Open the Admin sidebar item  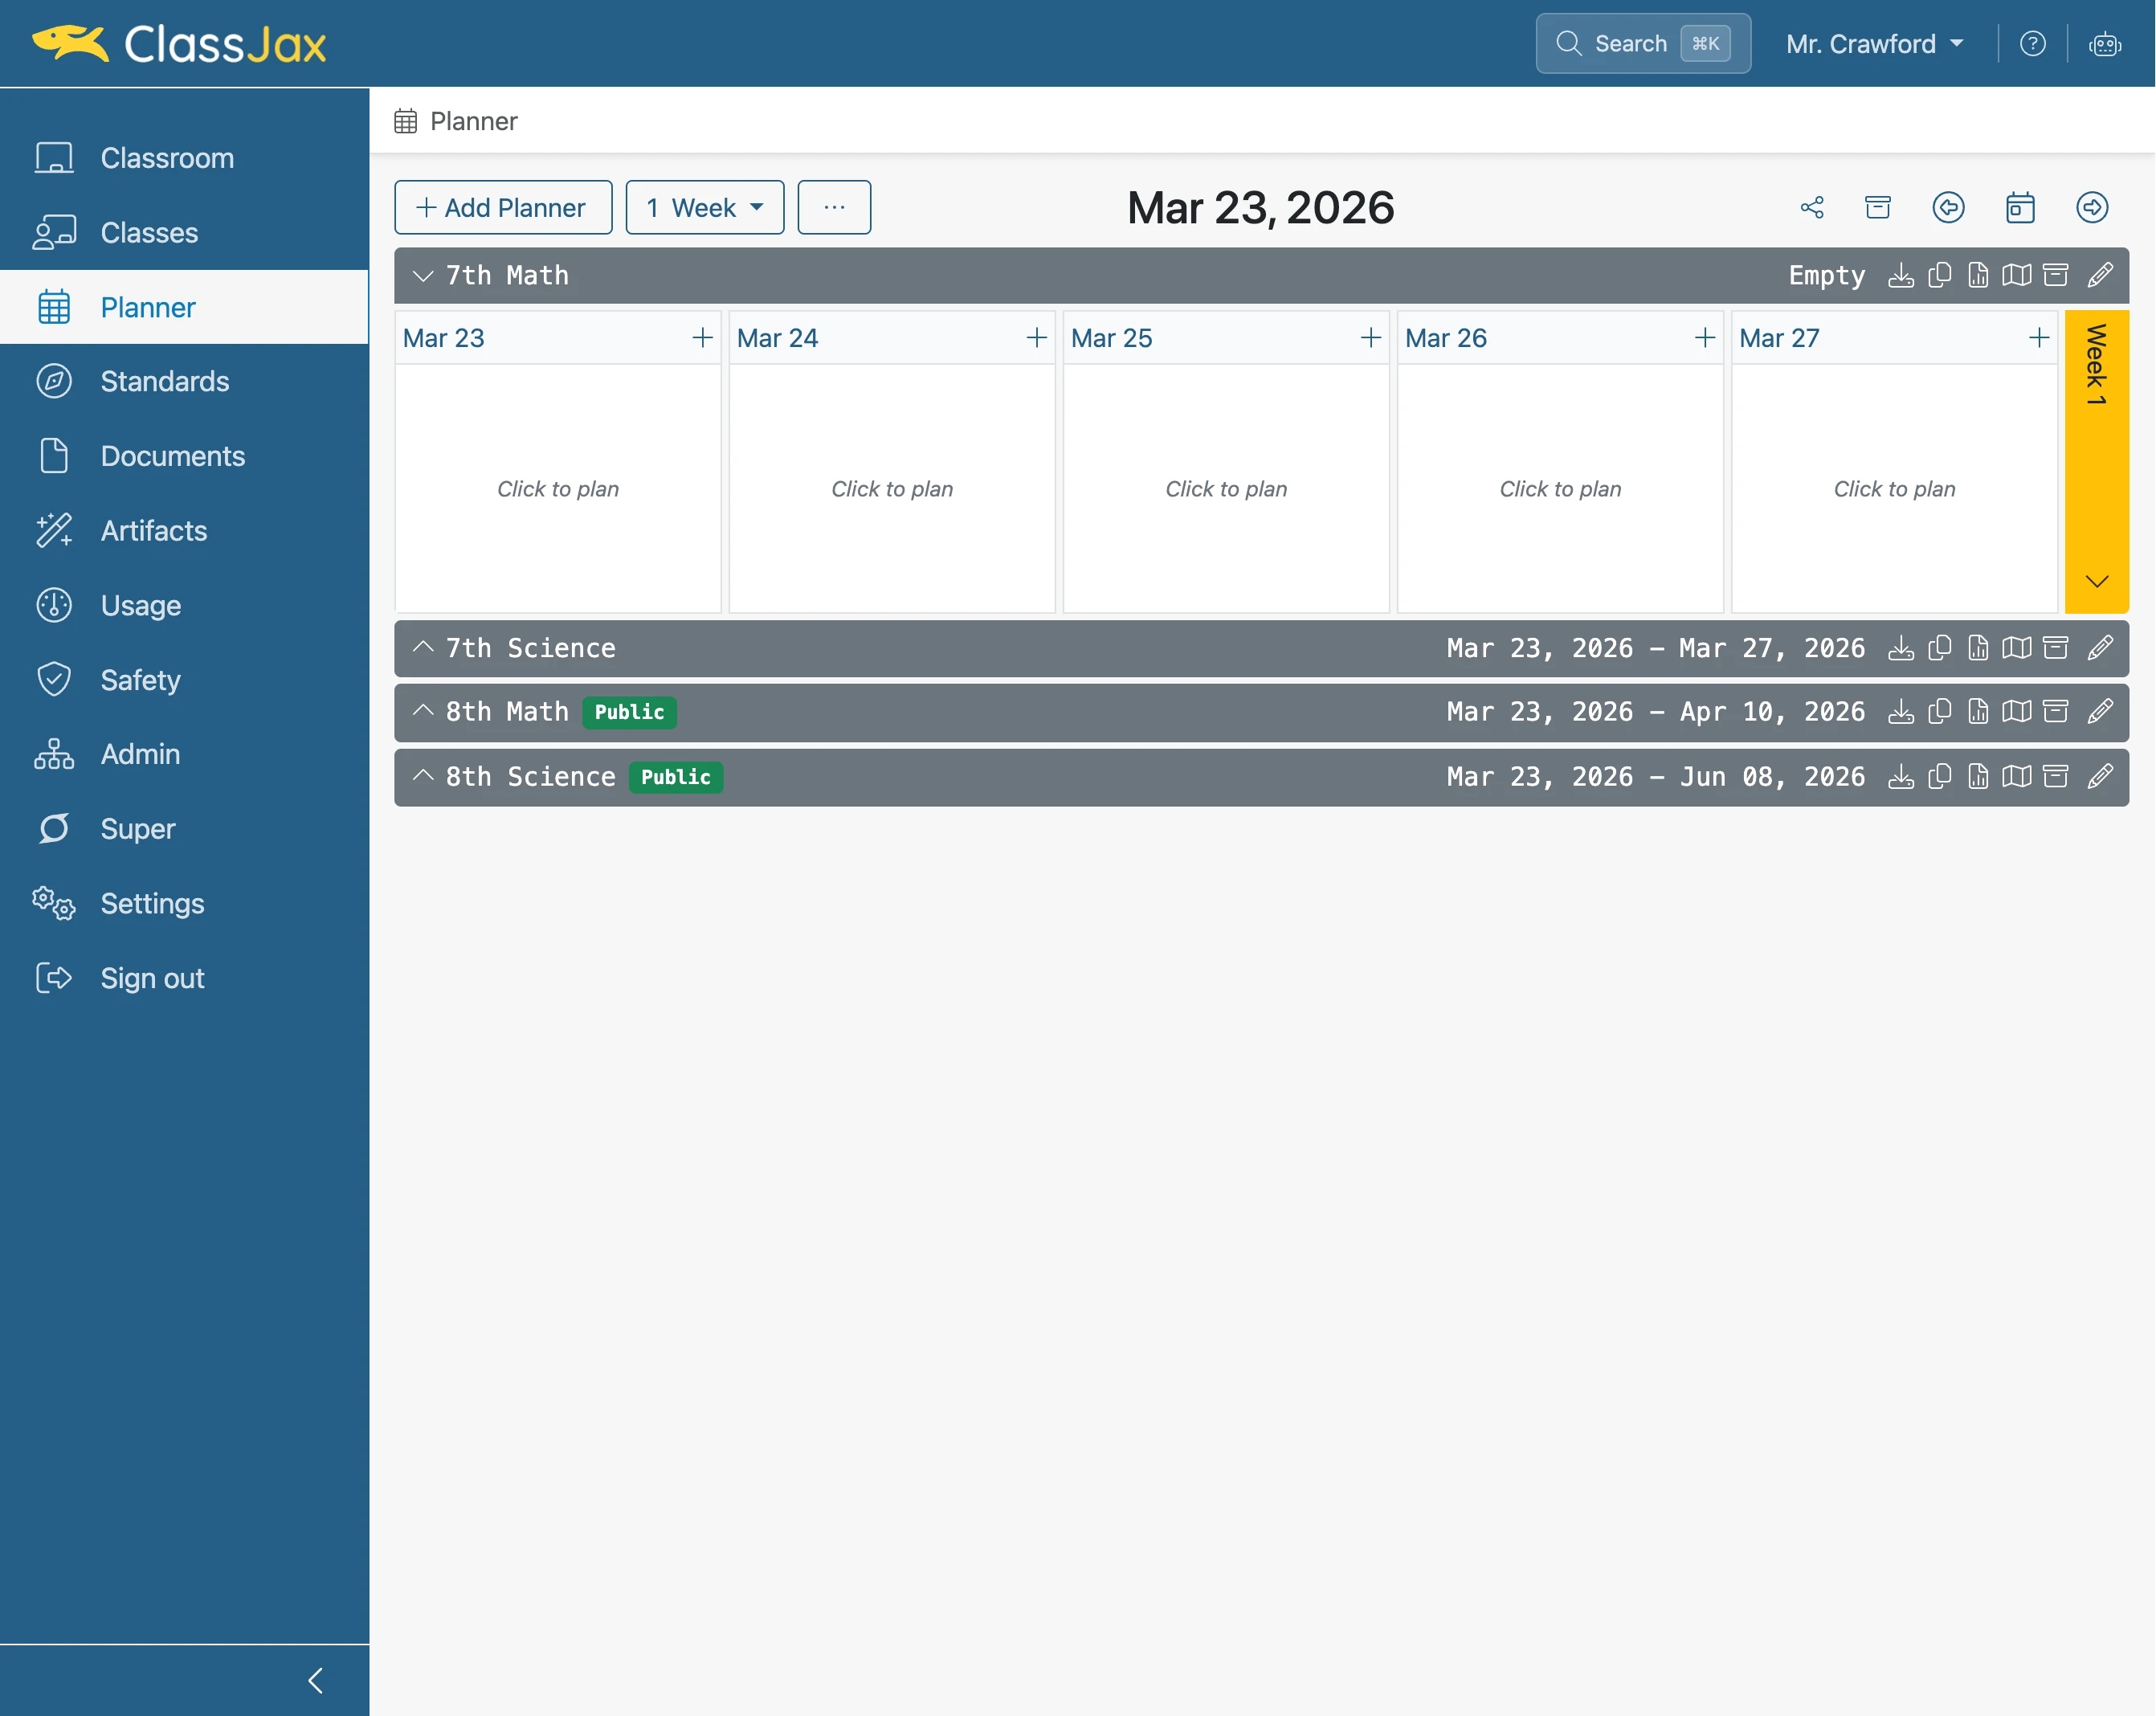tap(184, 754)
